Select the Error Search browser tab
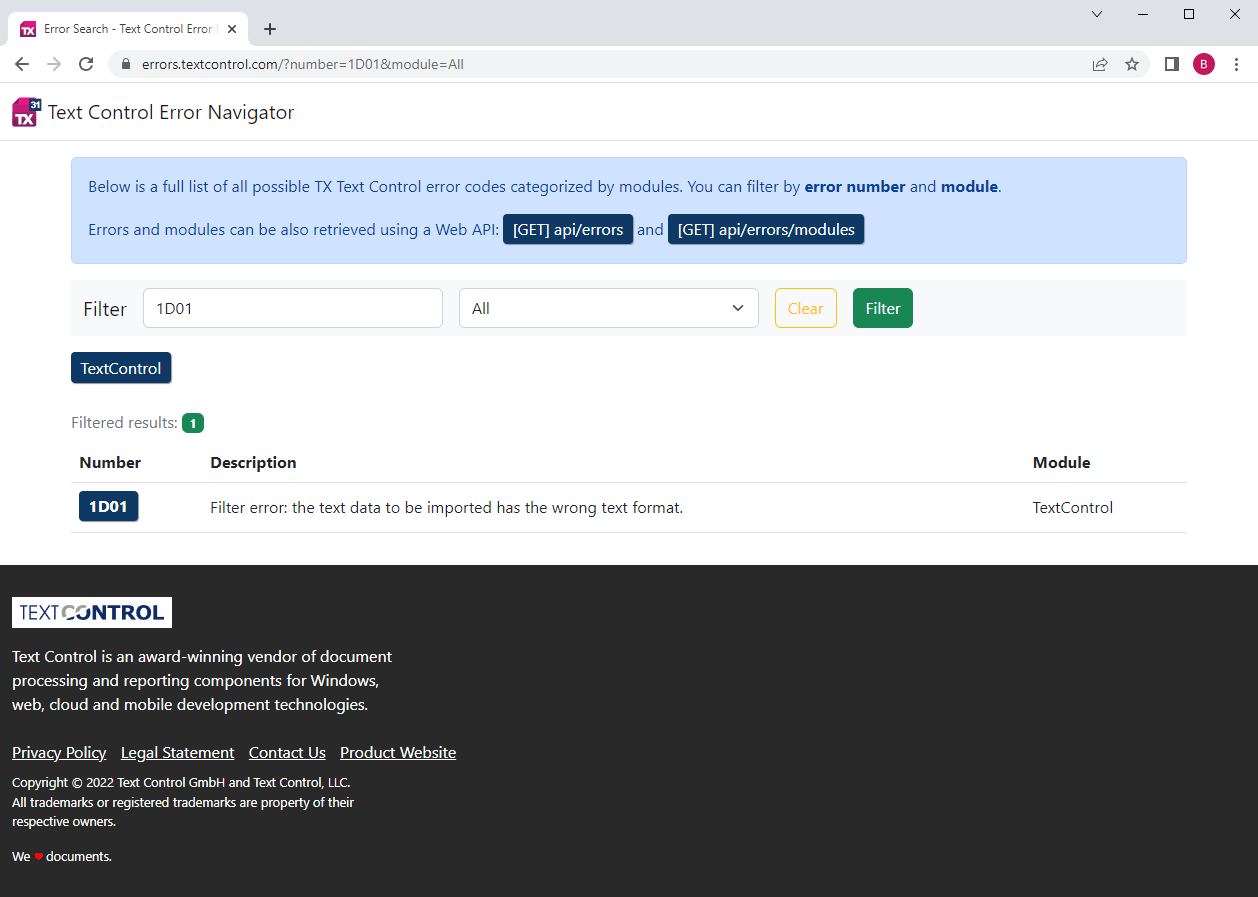Image resolution: width=1258 pixels, height=897 pixels. point(128,29)
